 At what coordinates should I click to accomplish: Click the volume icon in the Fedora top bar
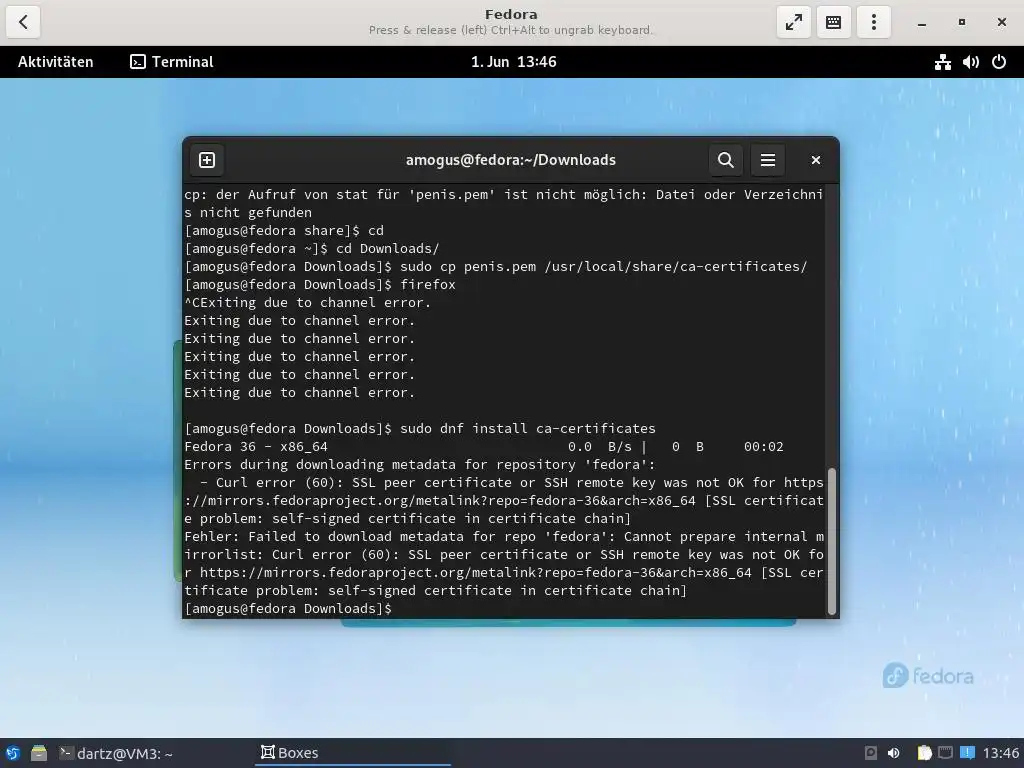970,62
